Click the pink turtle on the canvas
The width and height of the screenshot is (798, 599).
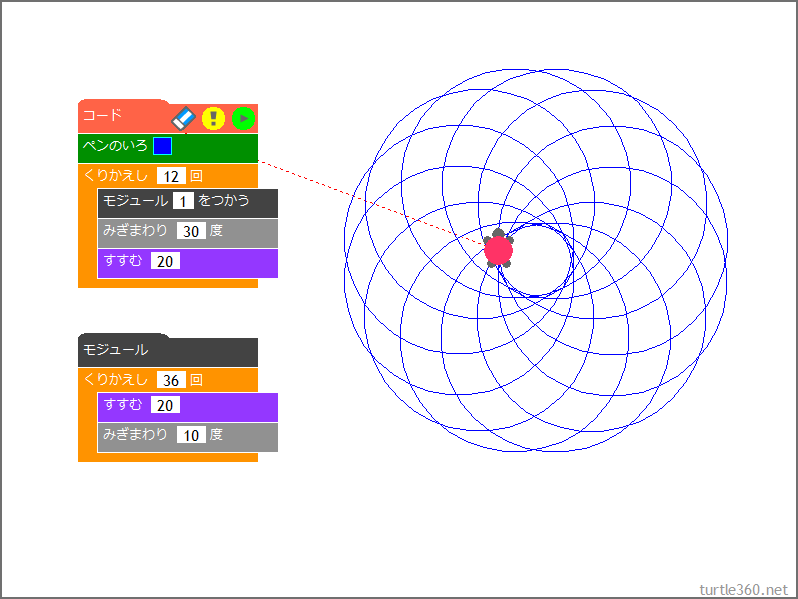coord(498,250)
